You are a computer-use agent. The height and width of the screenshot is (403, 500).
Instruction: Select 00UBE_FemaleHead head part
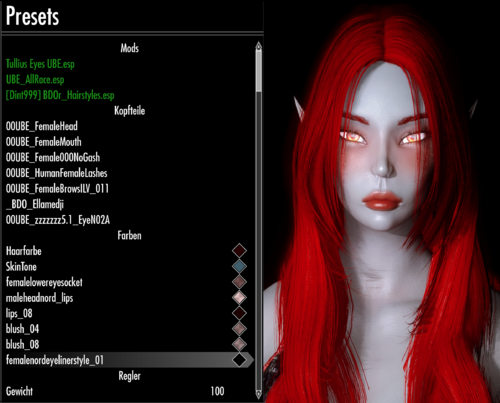click(42, 126)
